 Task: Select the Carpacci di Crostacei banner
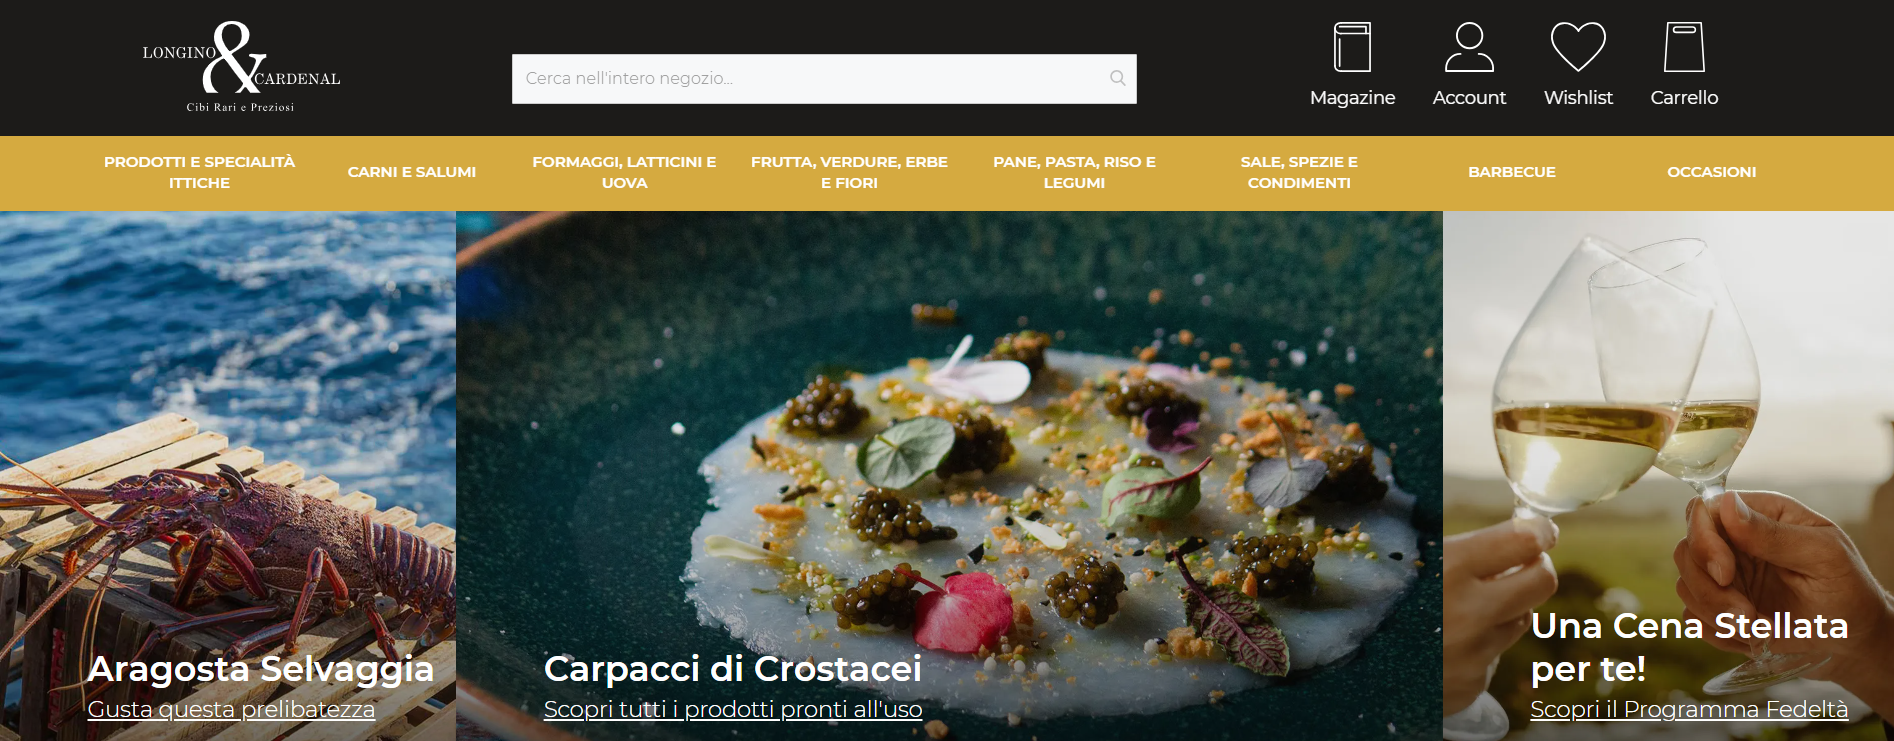[949, 476]
